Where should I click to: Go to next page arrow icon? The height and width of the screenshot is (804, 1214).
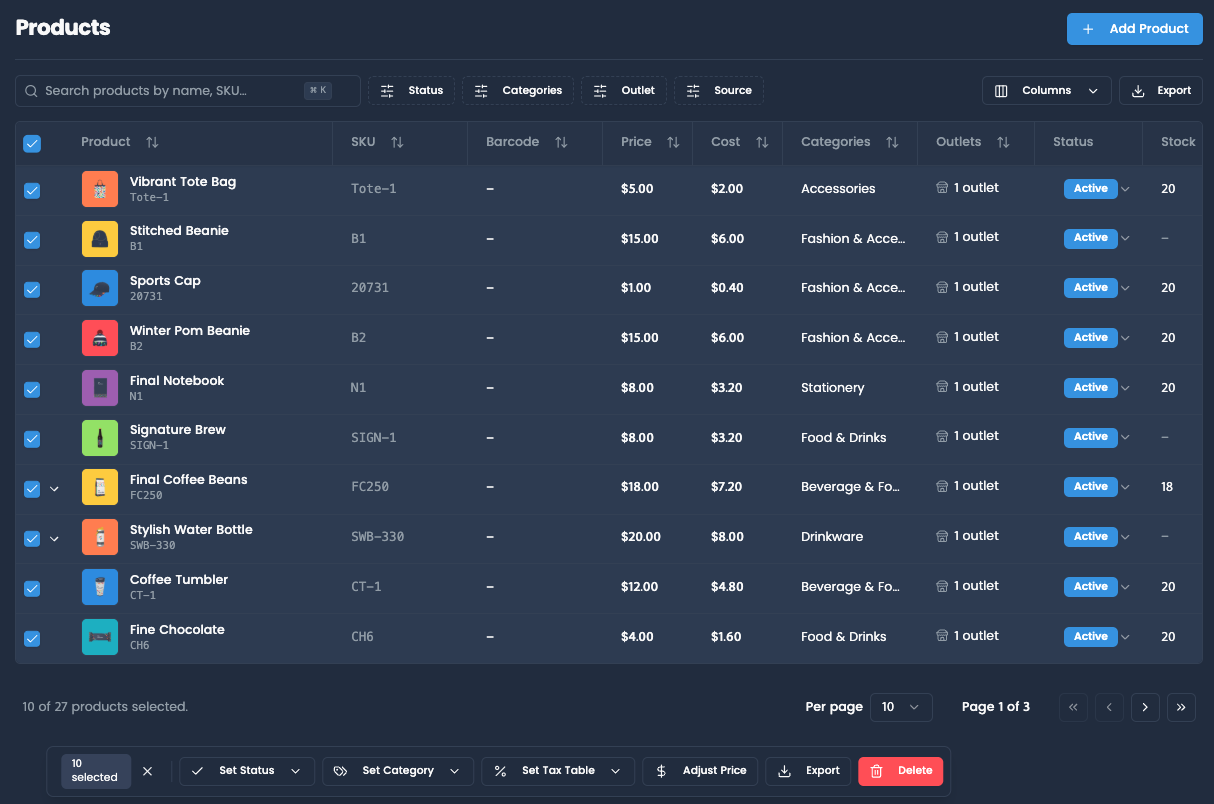[x=1145, y=707]
